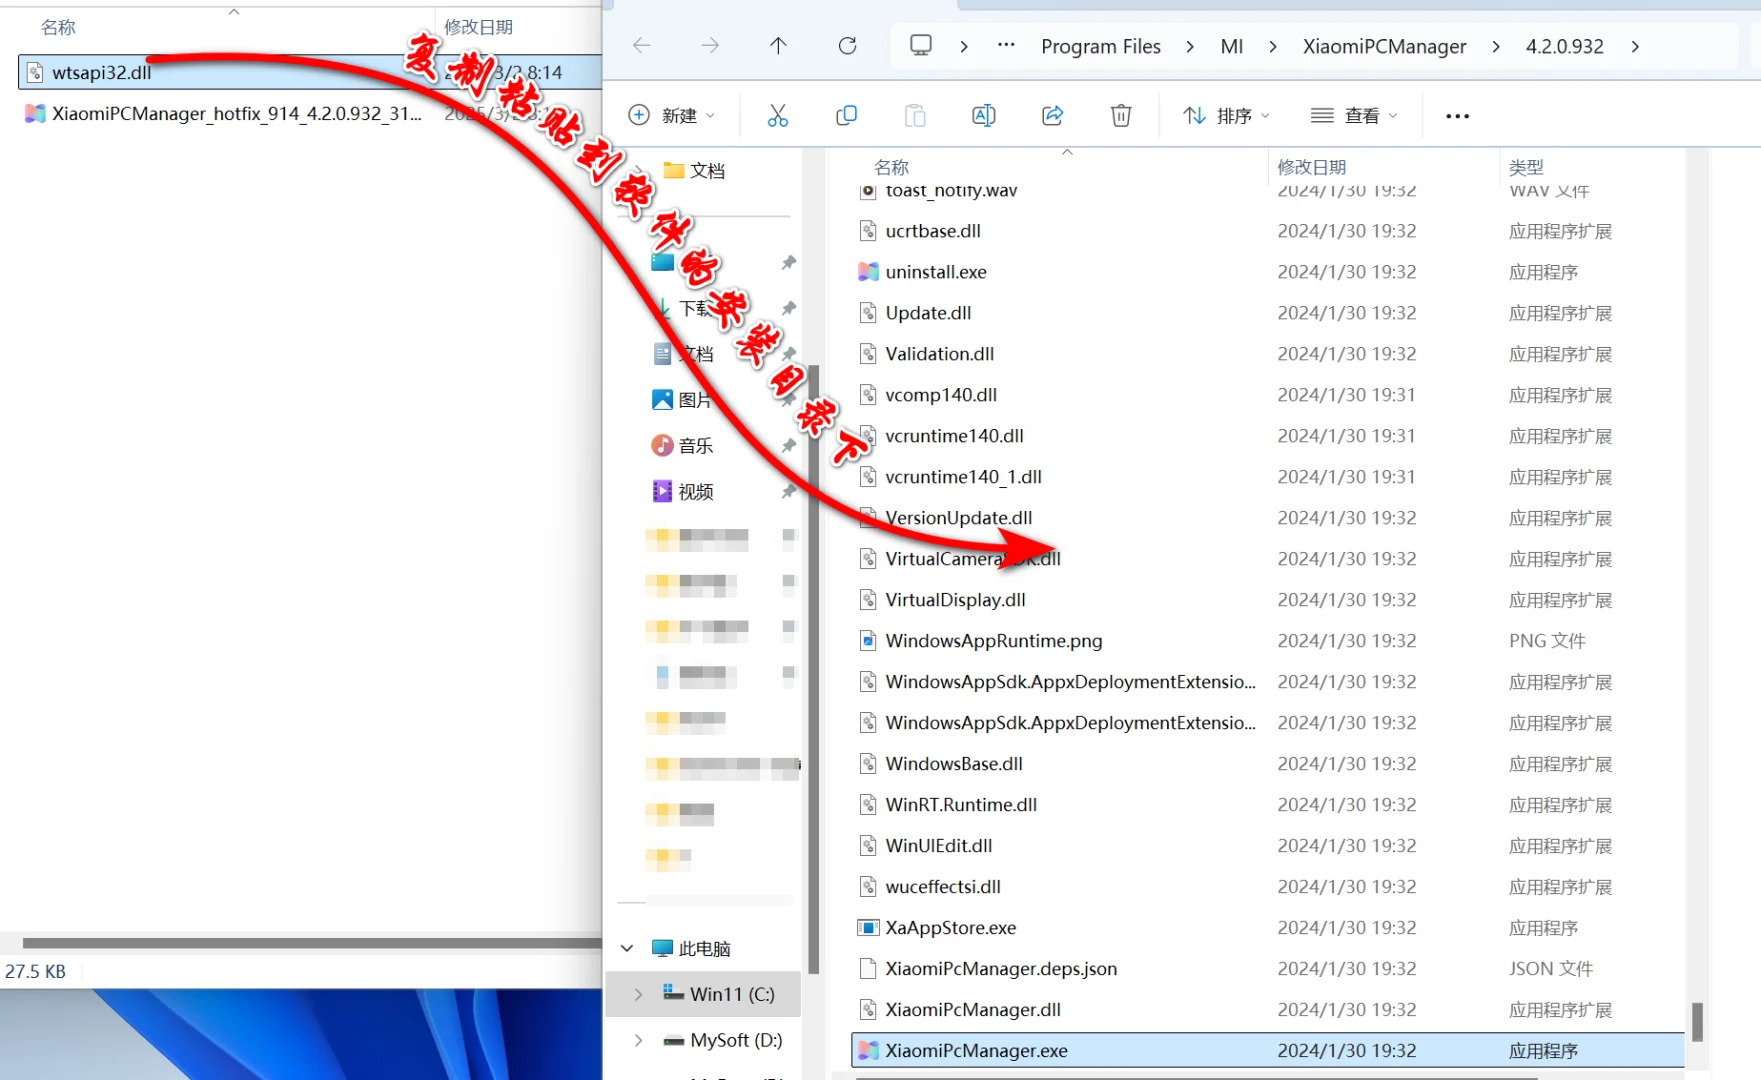Select vcomp140.dll in the file list
The width and height of the screenshot is (1761, 1080).
[941, 395]
